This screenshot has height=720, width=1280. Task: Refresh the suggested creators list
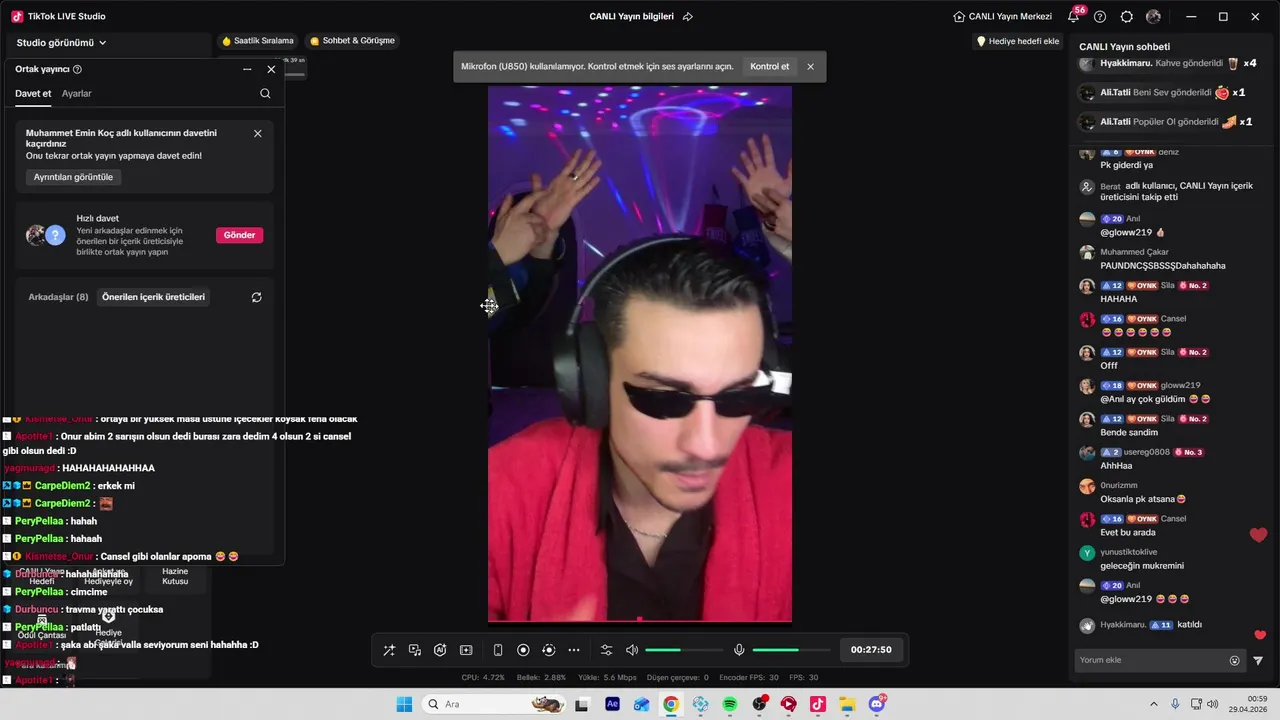pos(256,297)
